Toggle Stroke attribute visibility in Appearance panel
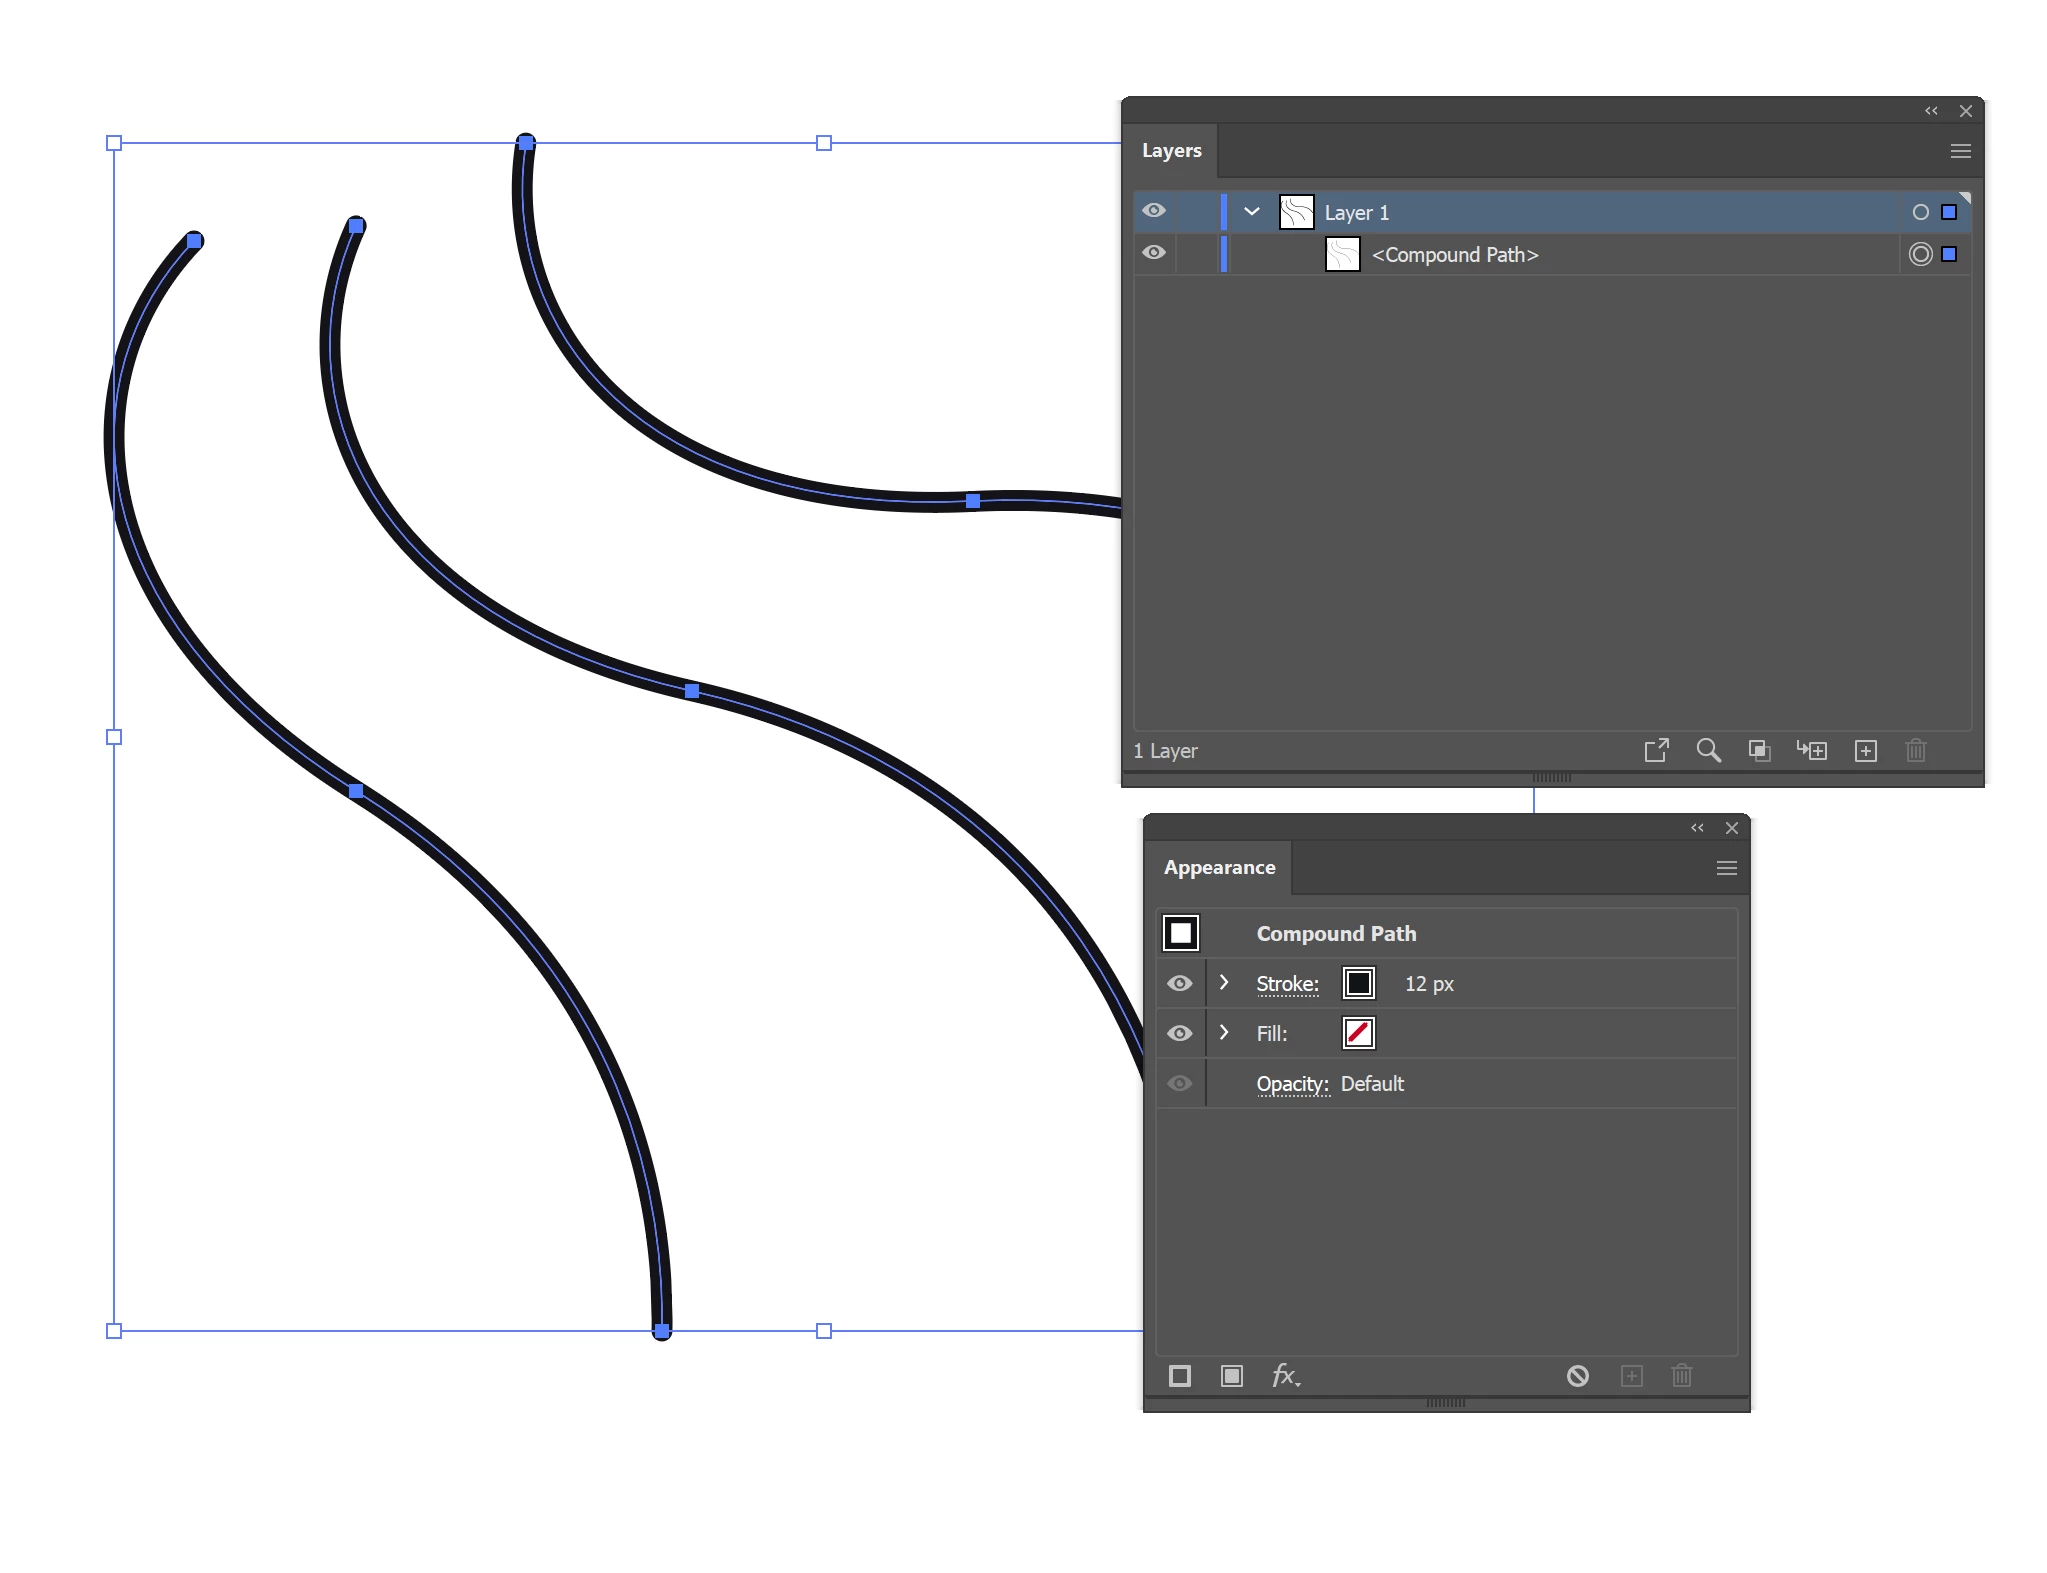Viewport: 2047px width, 1573px height. tap(1180, 983)
